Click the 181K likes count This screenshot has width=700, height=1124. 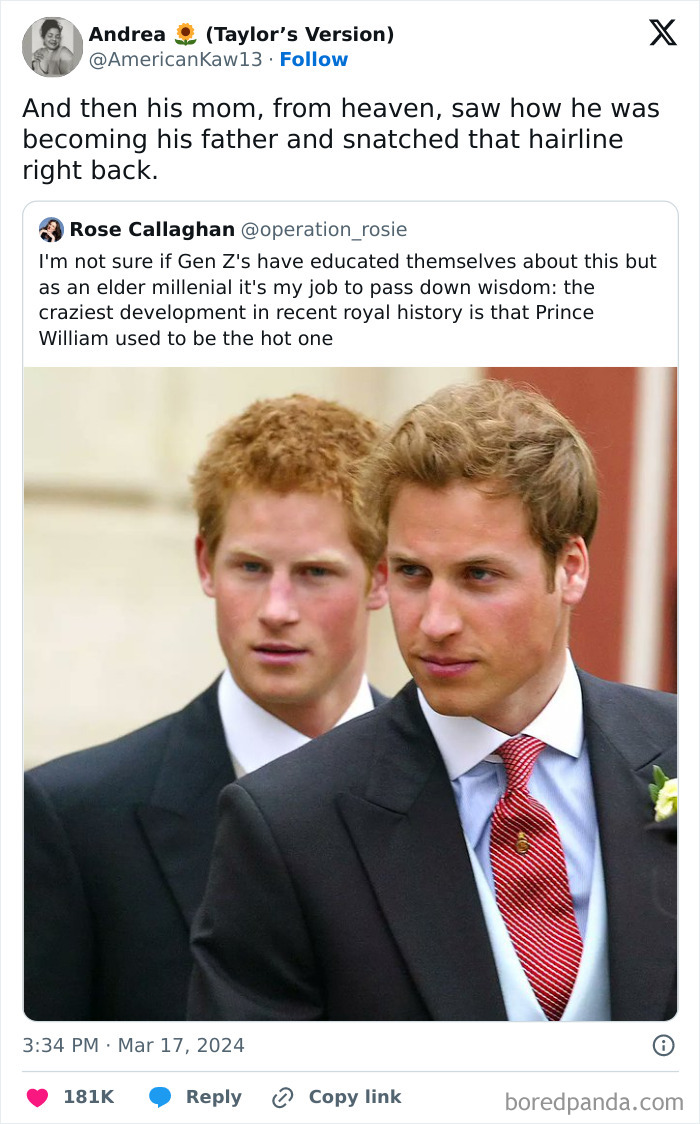(88, 1097)
